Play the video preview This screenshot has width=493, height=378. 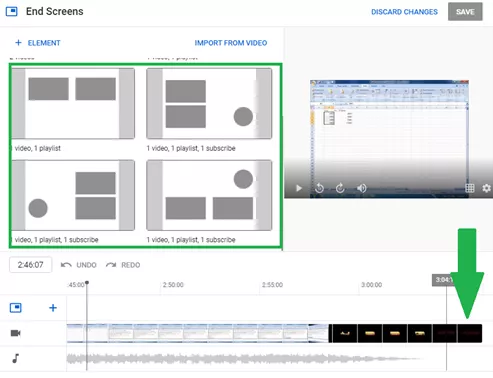tap(299, 188)
